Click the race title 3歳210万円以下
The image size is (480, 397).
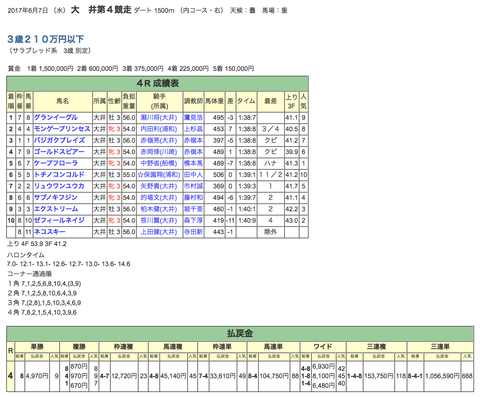pos(46,39)
